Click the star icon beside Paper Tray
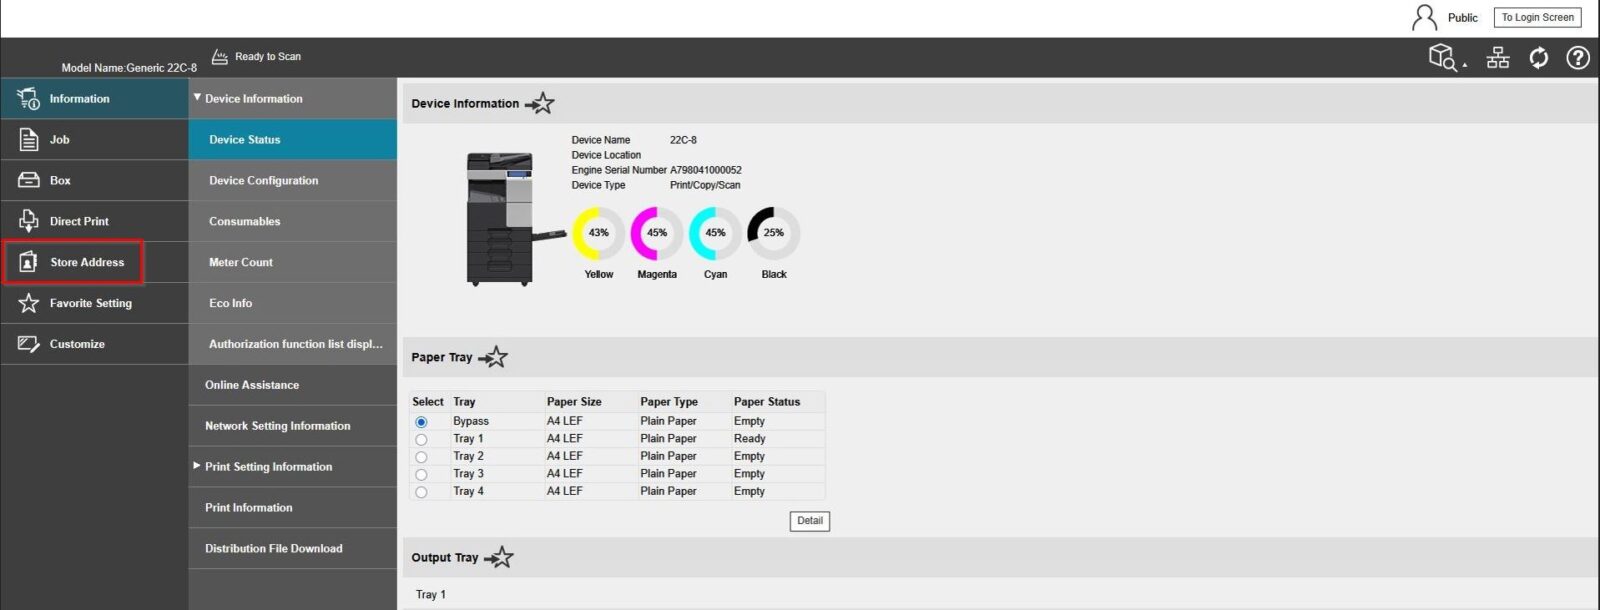The image size is (1600, 610). pos(493,357)
